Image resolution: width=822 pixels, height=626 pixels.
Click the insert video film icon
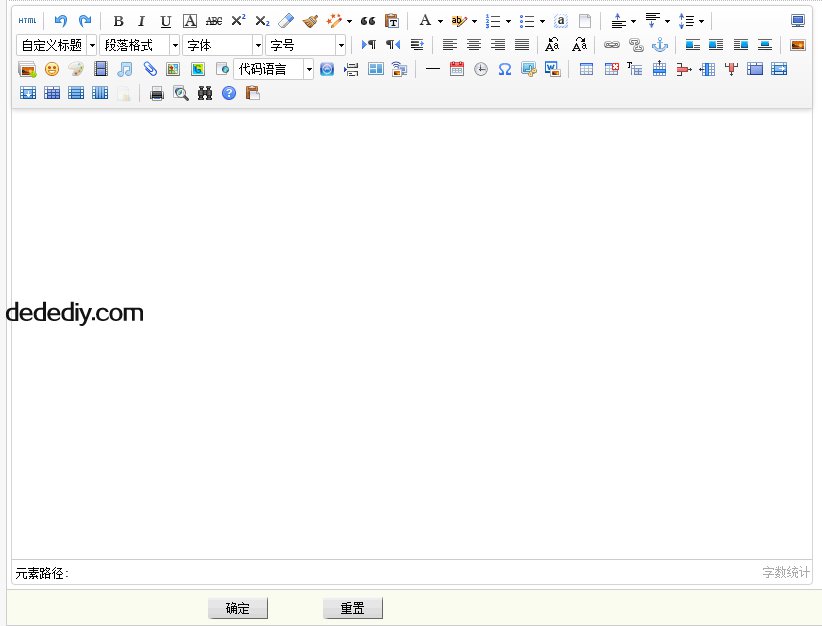[x=100, y=69]
